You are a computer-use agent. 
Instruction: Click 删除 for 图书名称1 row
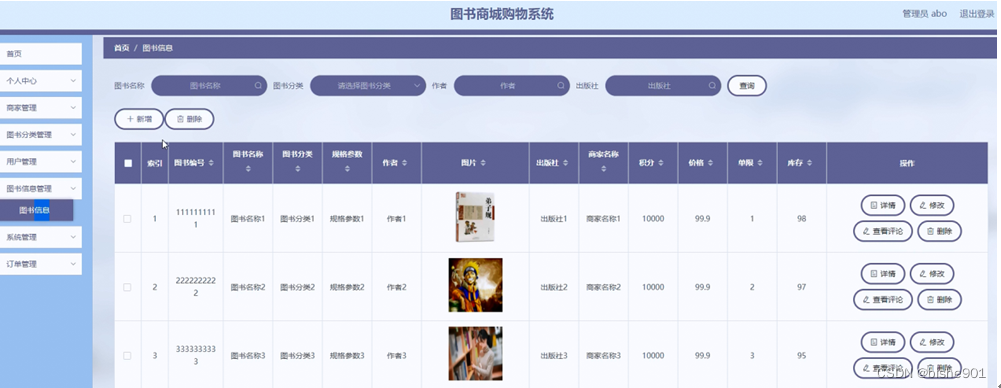[940, 231]
